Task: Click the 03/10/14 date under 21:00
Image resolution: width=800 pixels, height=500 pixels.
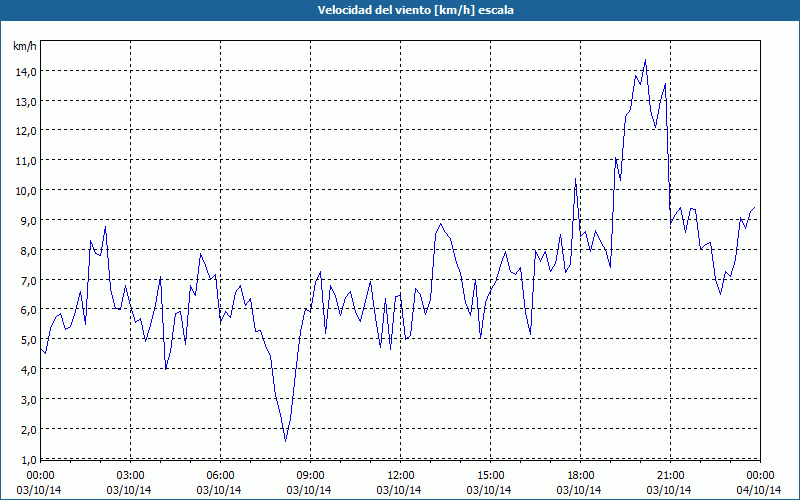Action: click(669, 490)
